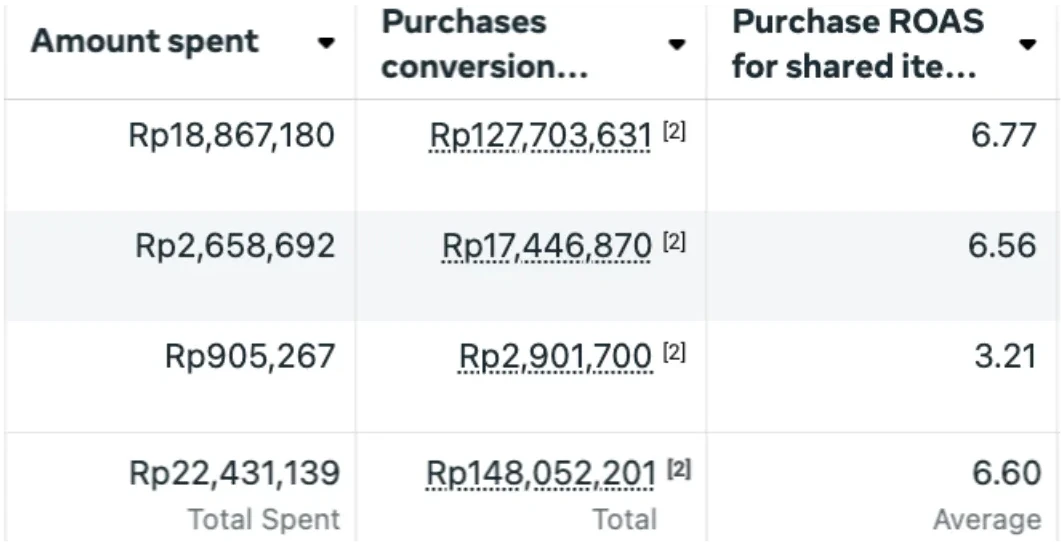Click the Rp22,431,139 Total Spent cell

click(234, 472)
